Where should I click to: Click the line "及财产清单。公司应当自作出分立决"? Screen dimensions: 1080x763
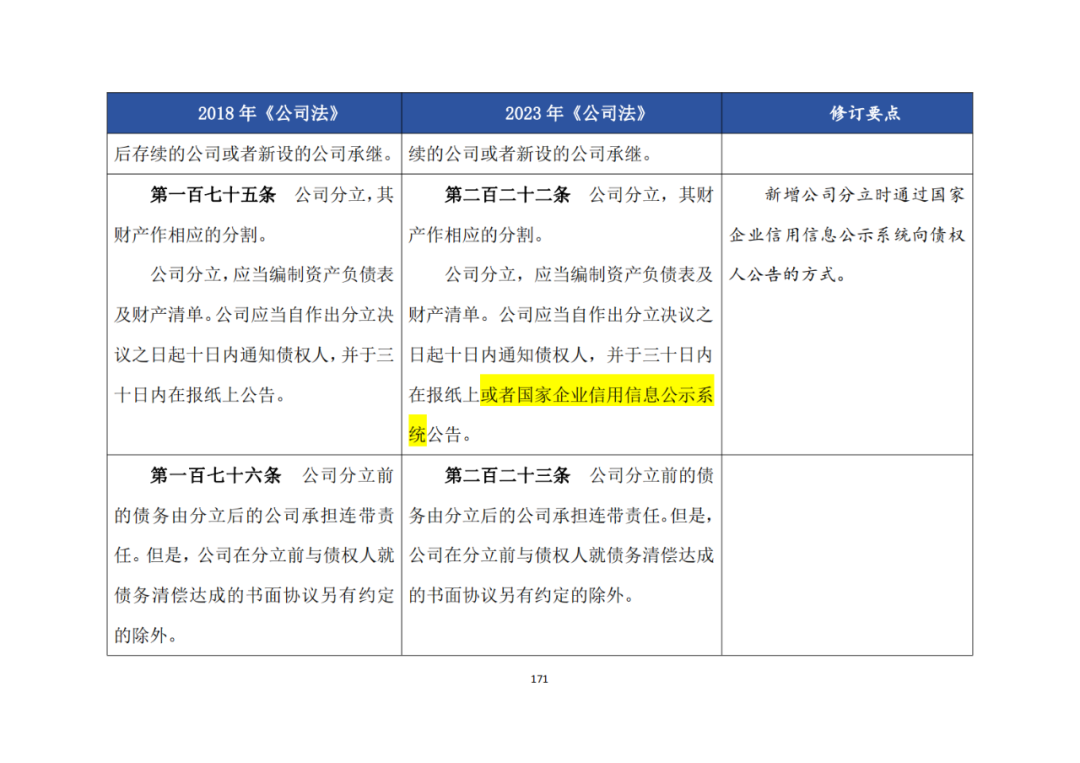[254, 315]
